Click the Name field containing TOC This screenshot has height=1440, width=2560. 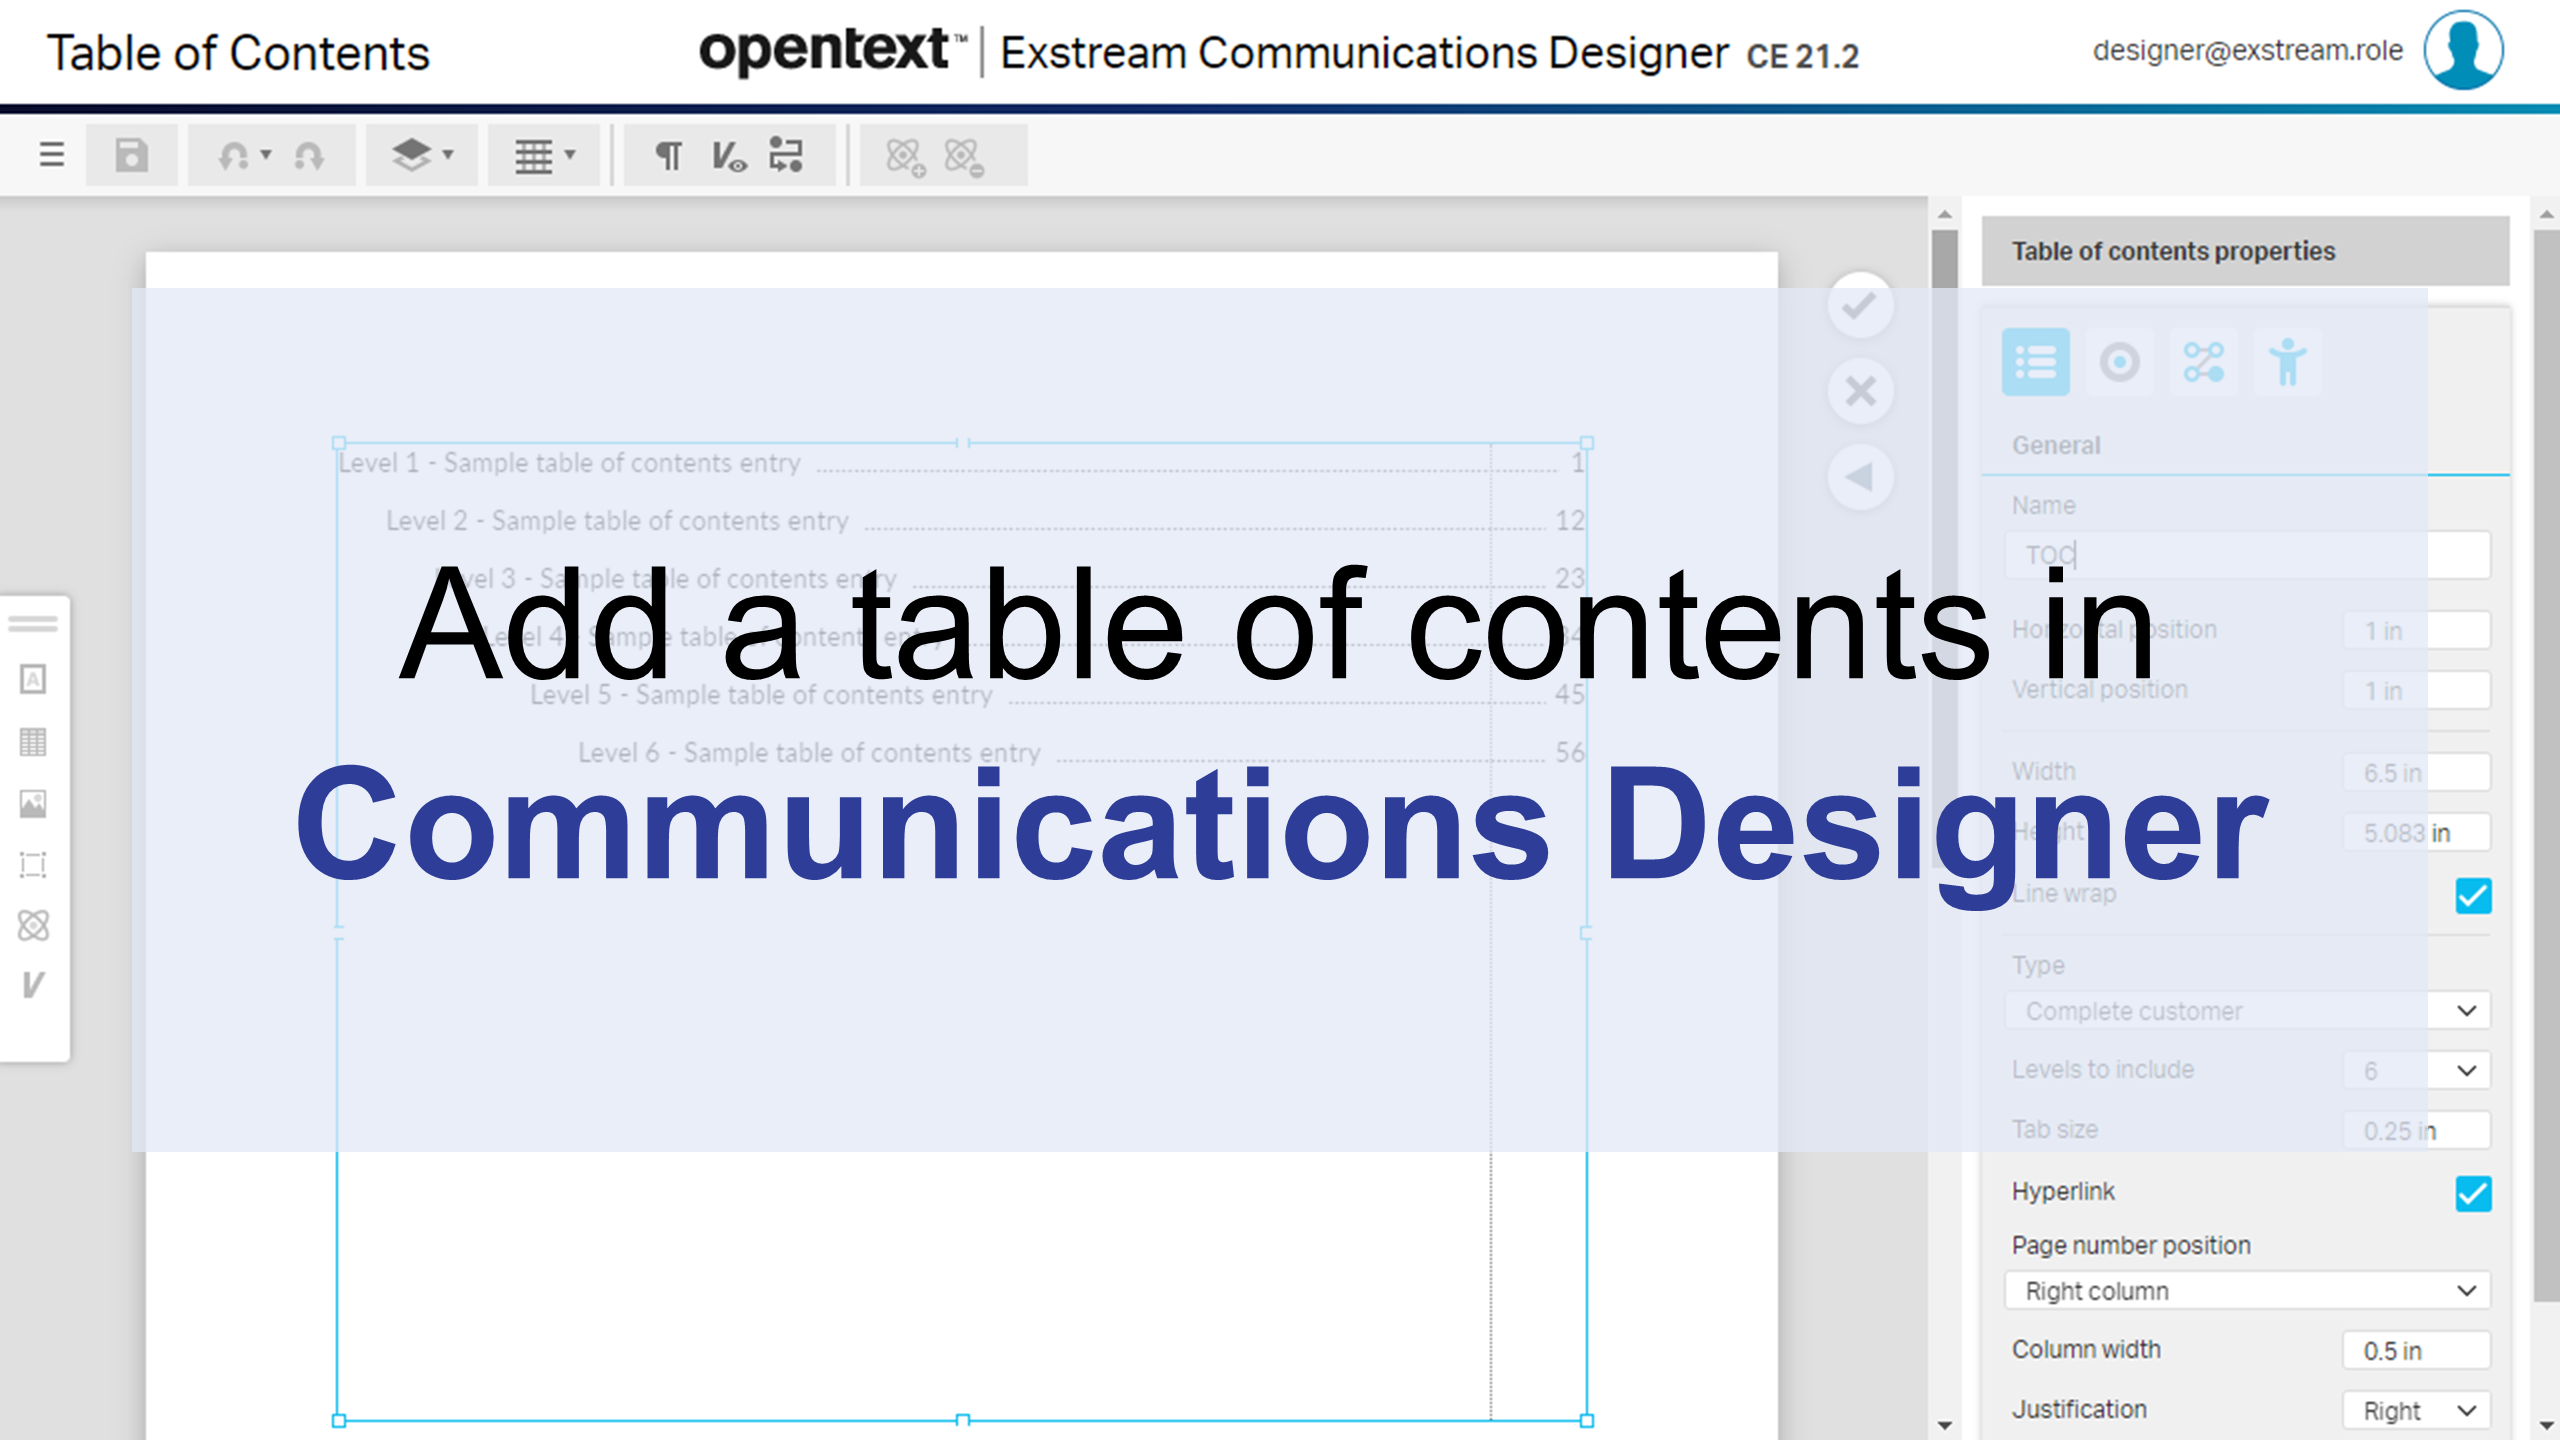2247,554
